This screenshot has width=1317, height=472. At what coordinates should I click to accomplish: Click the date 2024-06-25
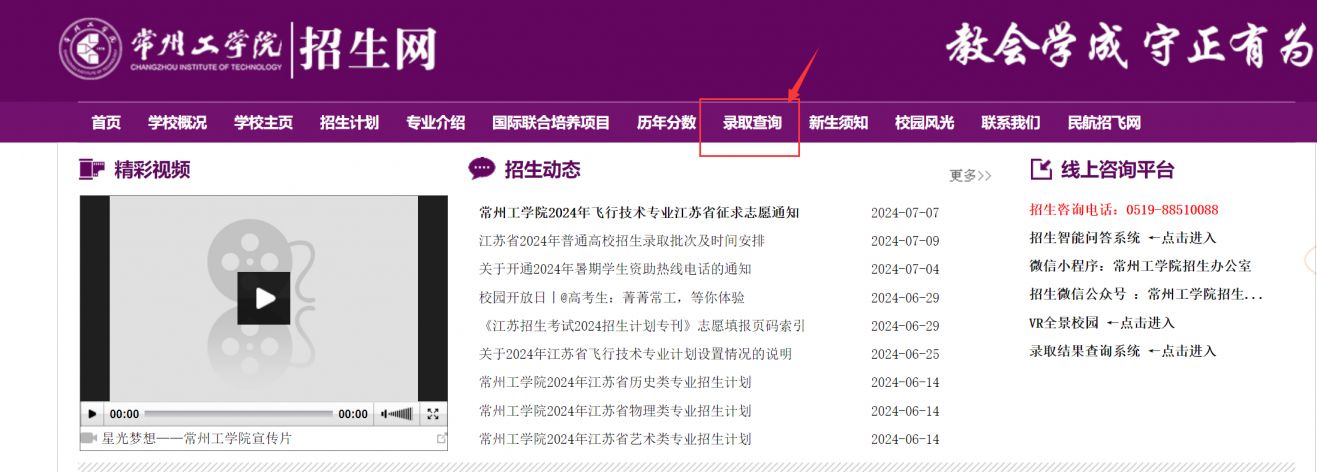(x=905, y=354)
